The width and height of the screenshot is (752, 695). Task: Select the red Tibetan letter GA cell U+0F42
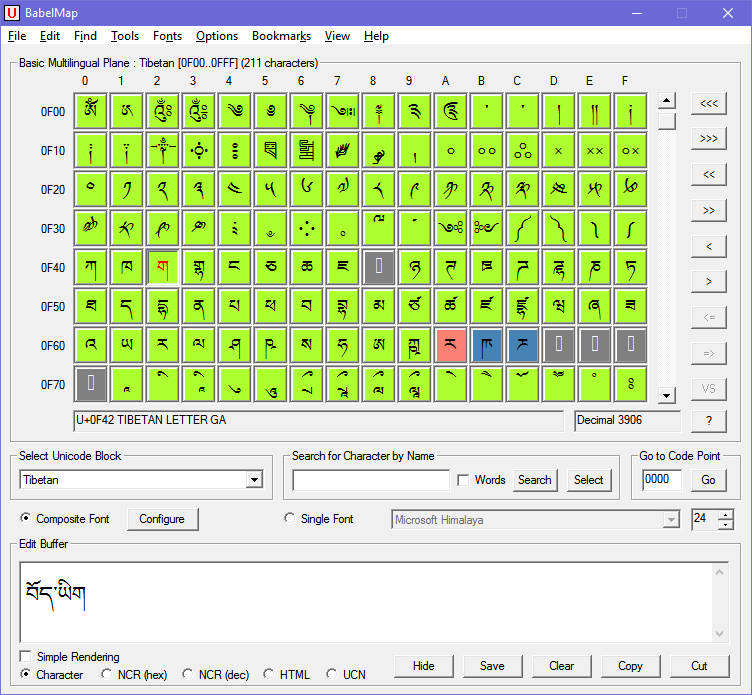coord(163,268)
